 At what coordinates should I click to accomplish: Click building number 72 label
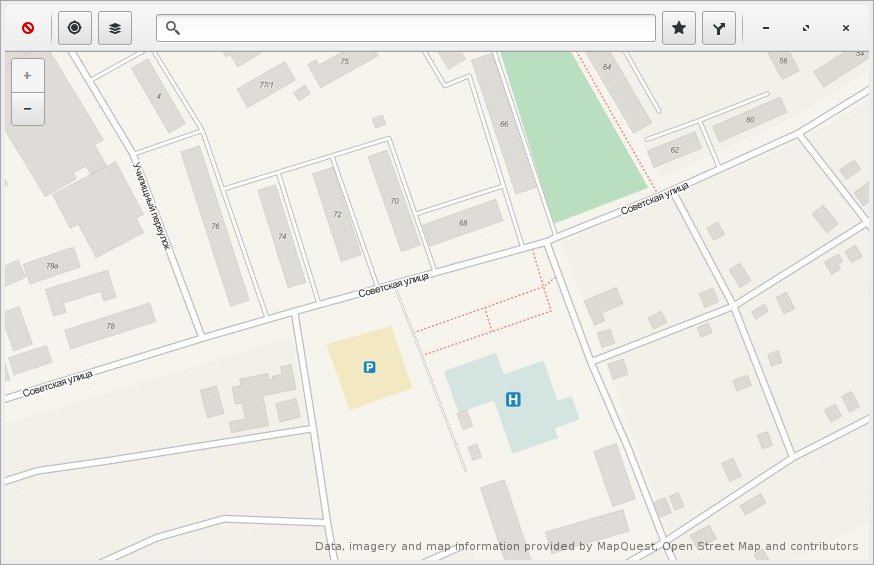(337, 214)
